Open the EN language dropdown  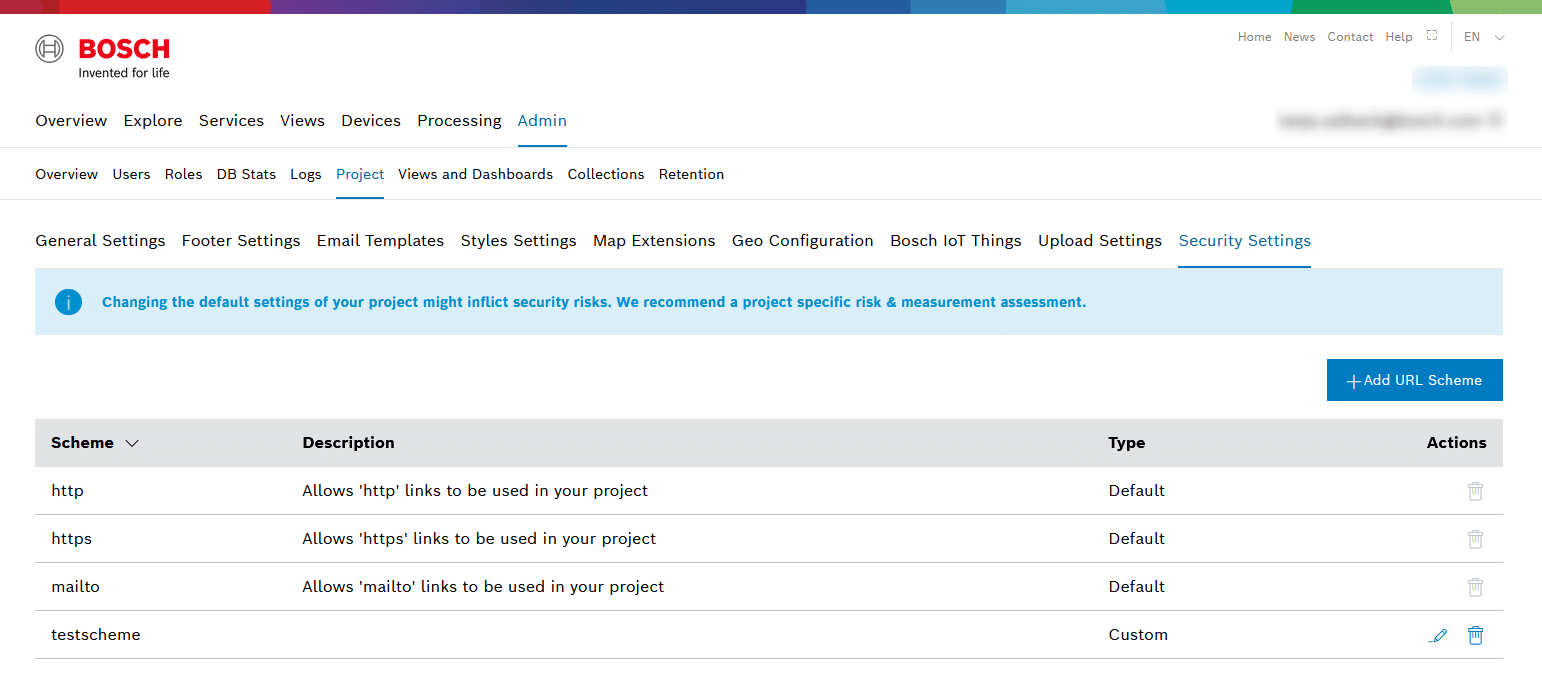pyautogui.click(x=1484, y=37)
